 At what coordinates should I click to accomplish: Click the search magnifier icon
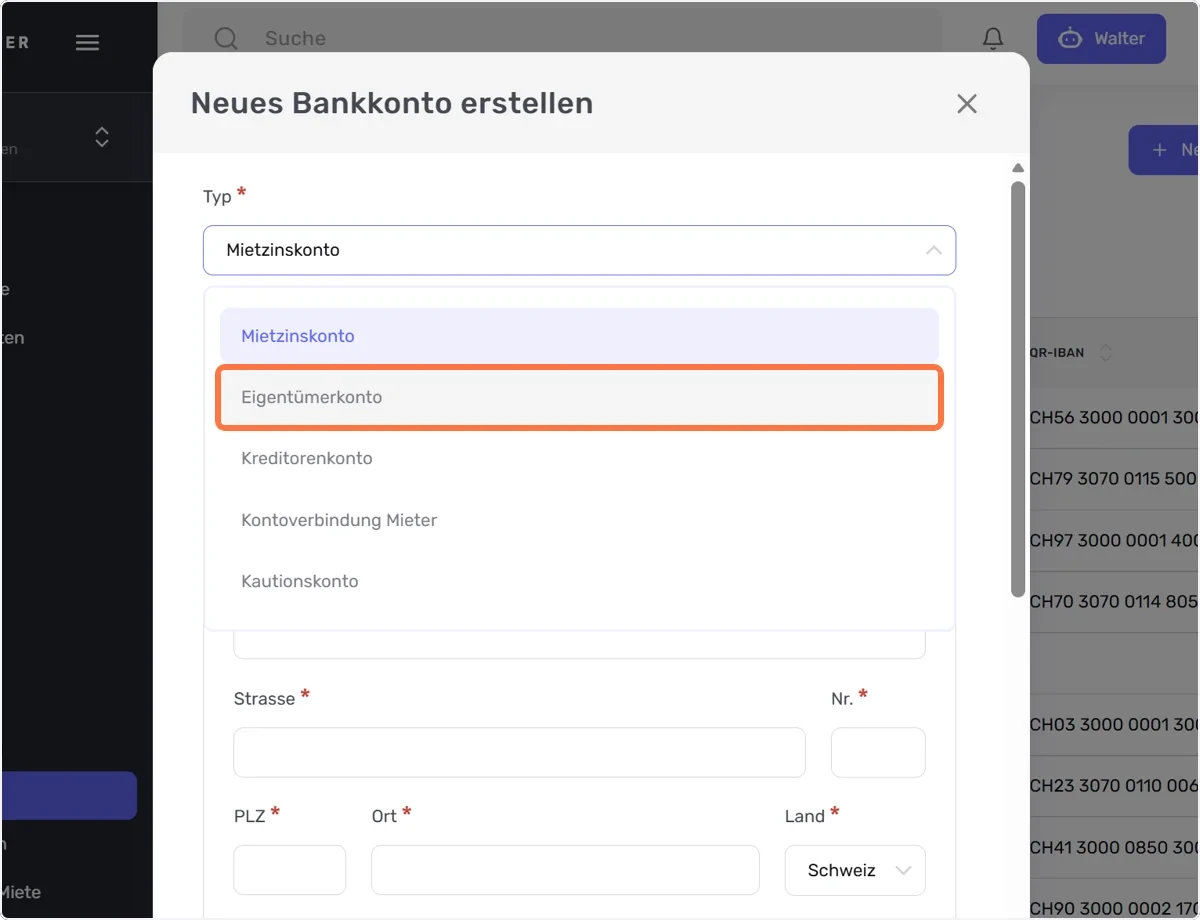coord(227,38)
